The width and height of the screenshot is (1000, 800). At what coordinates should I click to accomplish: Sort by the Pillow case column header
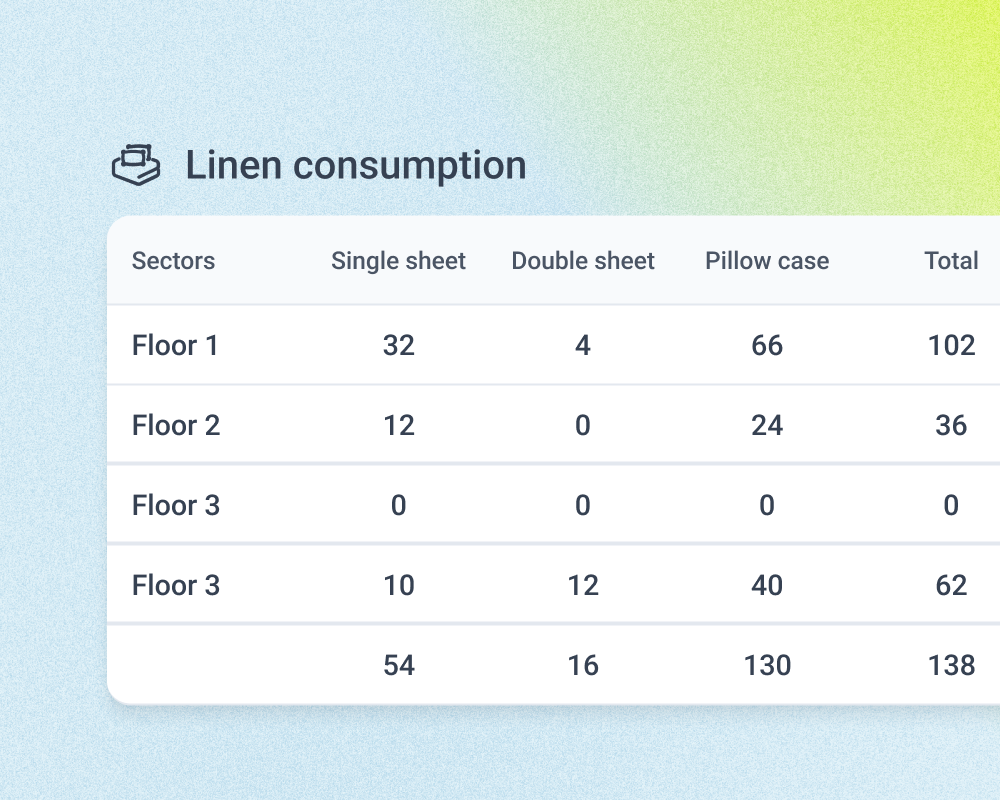(x=767, y=261)
